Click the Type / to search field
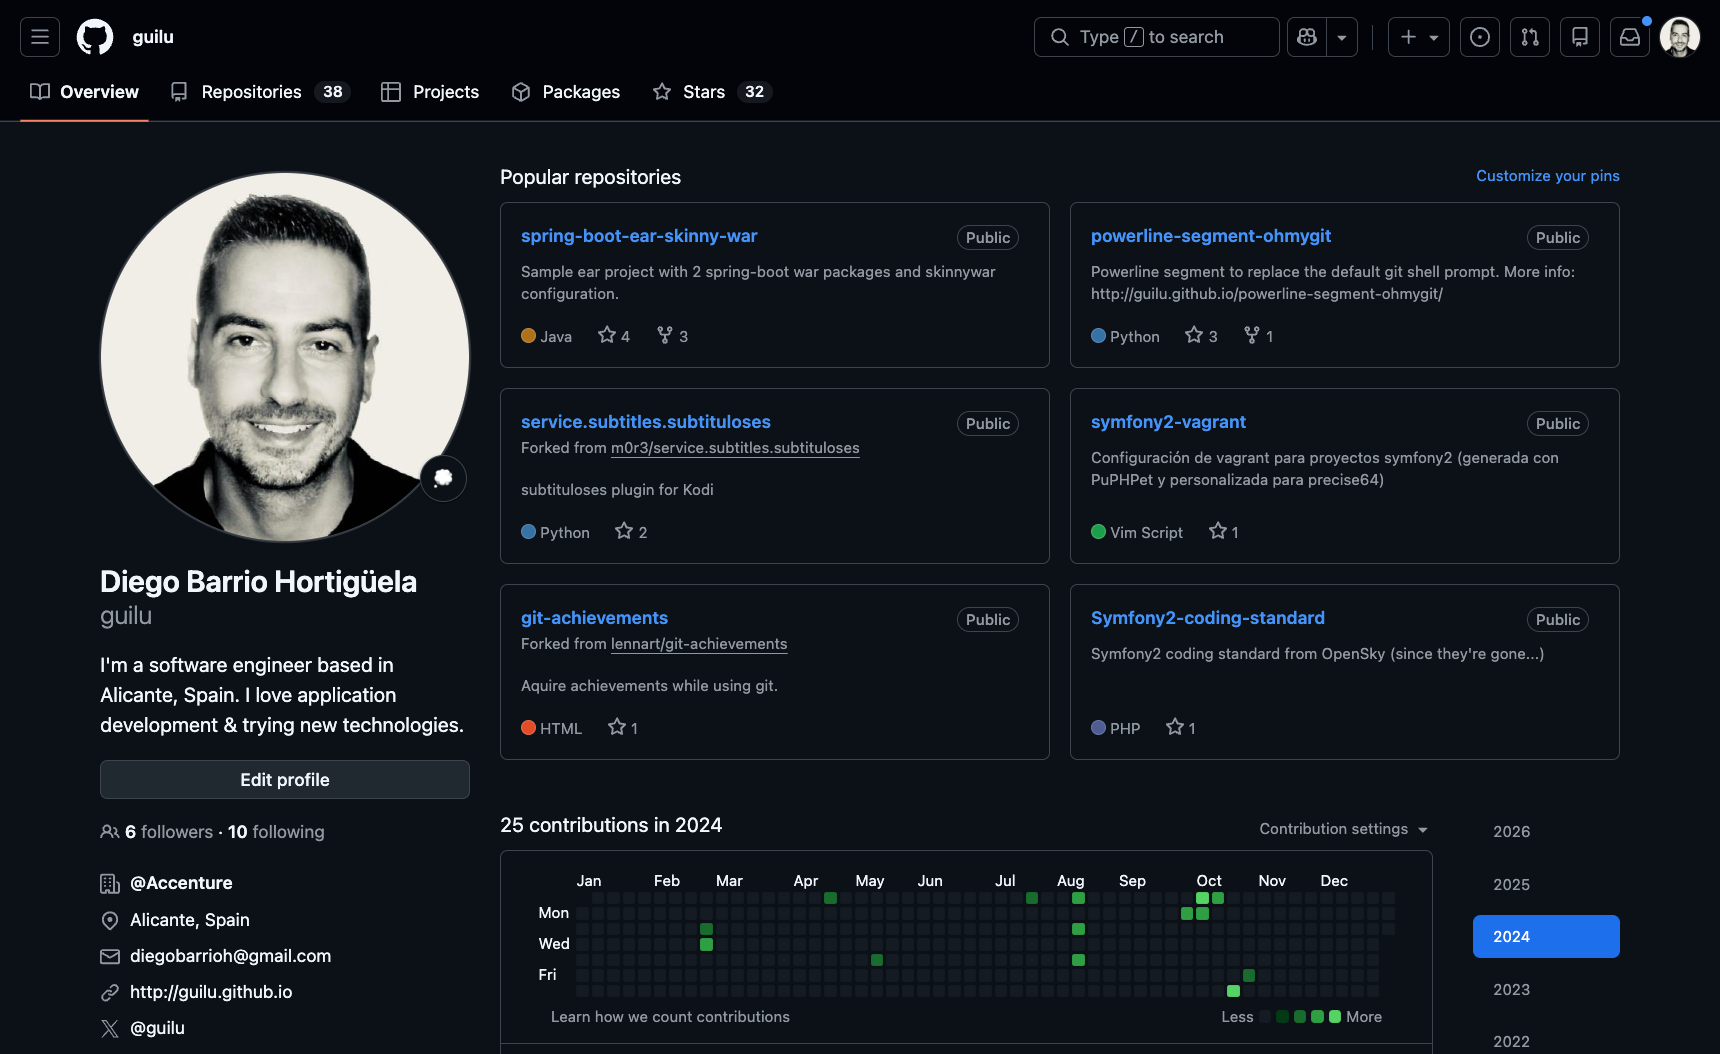 1156,36
